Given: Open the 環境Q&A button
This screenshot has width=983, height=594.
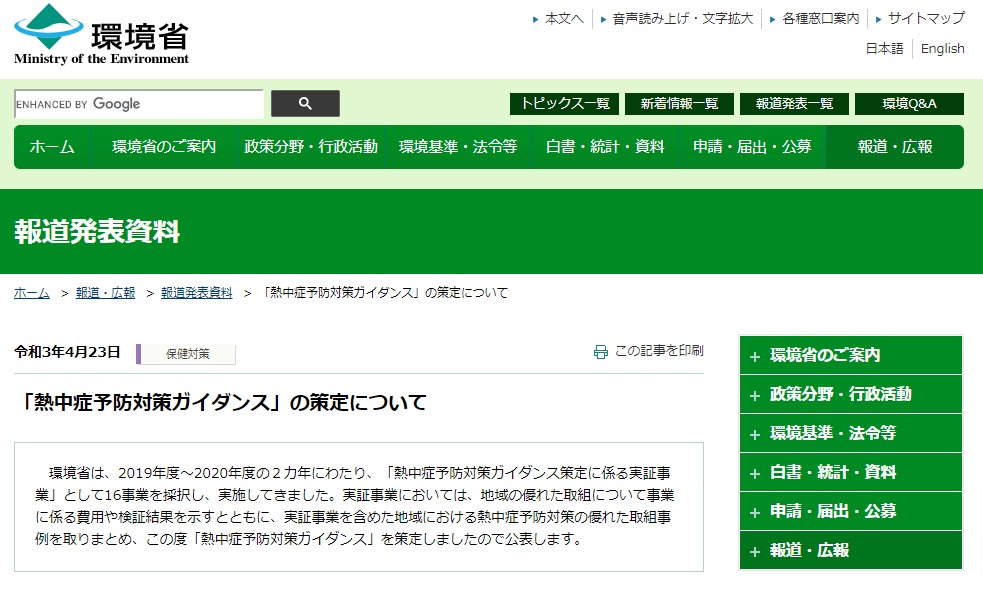Looking at the screenshot, I should pos(909,104).
